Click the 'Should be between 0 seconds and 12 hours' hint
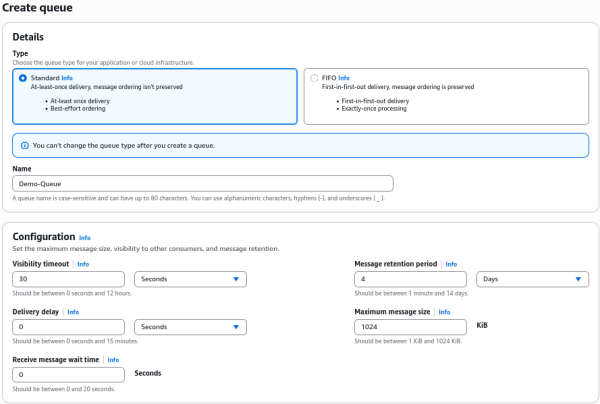 (x=72, y=293)
